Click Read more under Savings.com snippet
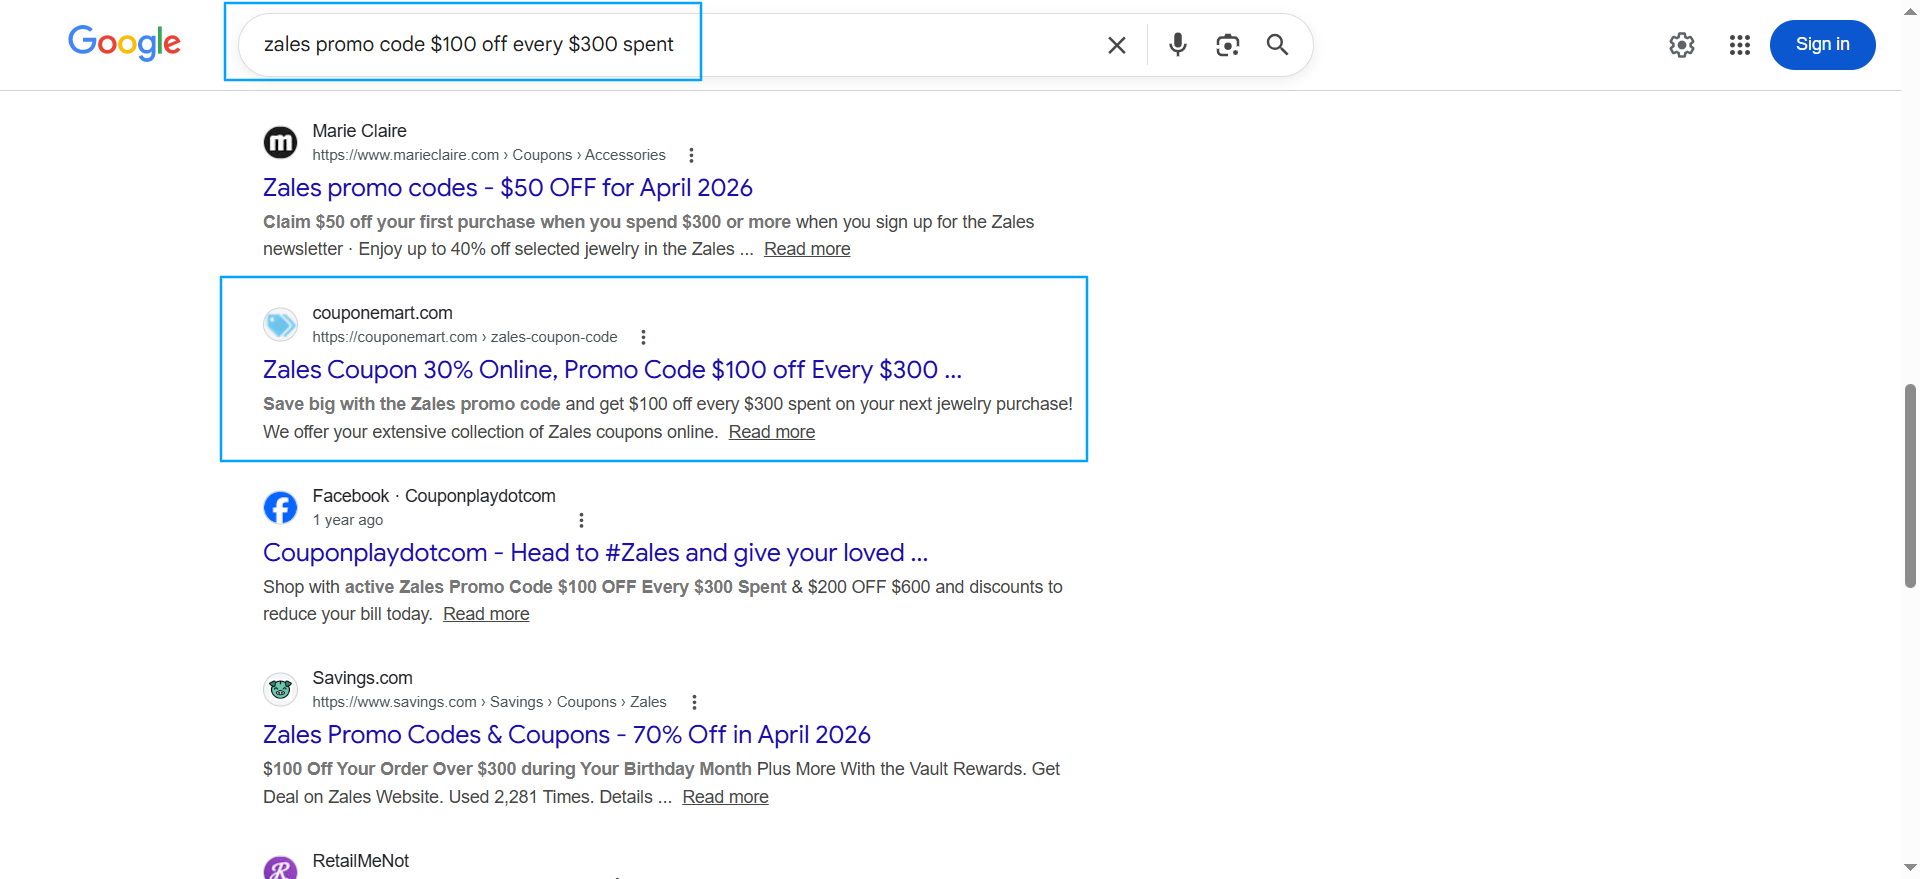This screenshot has height=879, width=1920. [x=725, y=797]
